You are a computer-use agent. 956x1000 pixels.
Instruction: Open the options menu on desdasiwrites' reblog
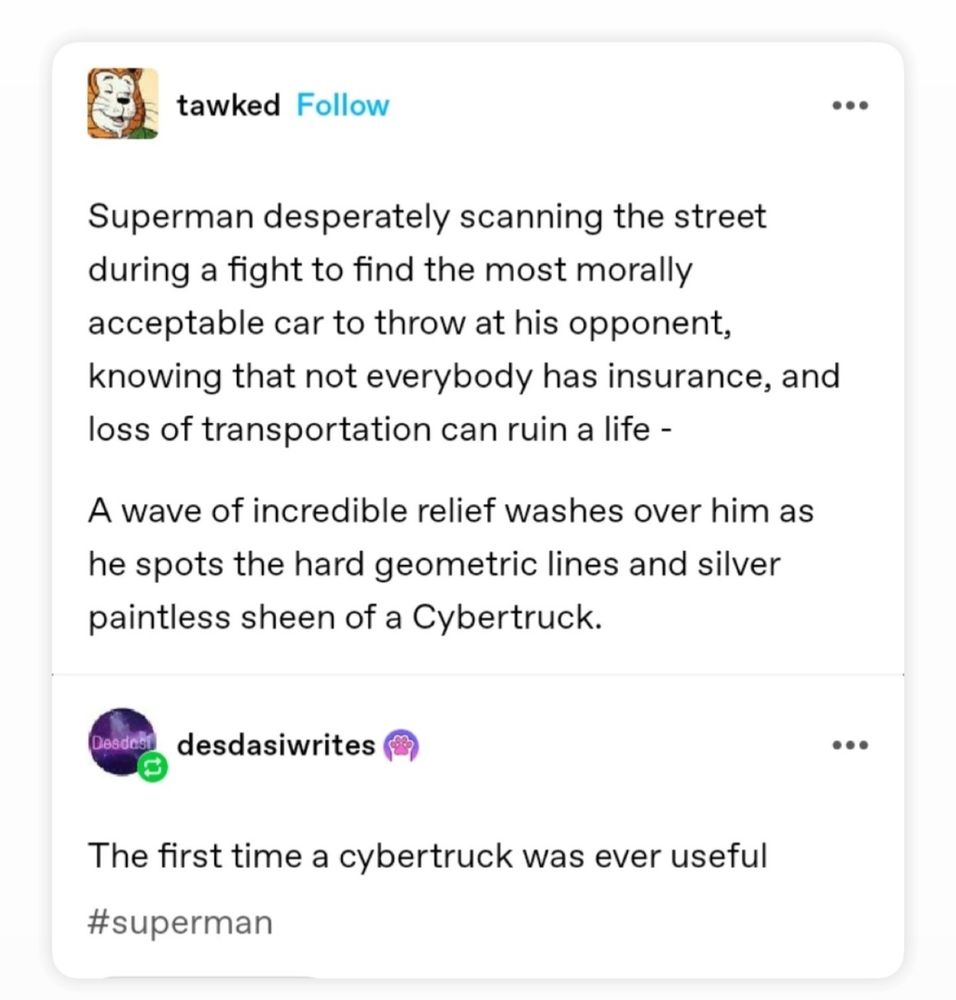851,745
